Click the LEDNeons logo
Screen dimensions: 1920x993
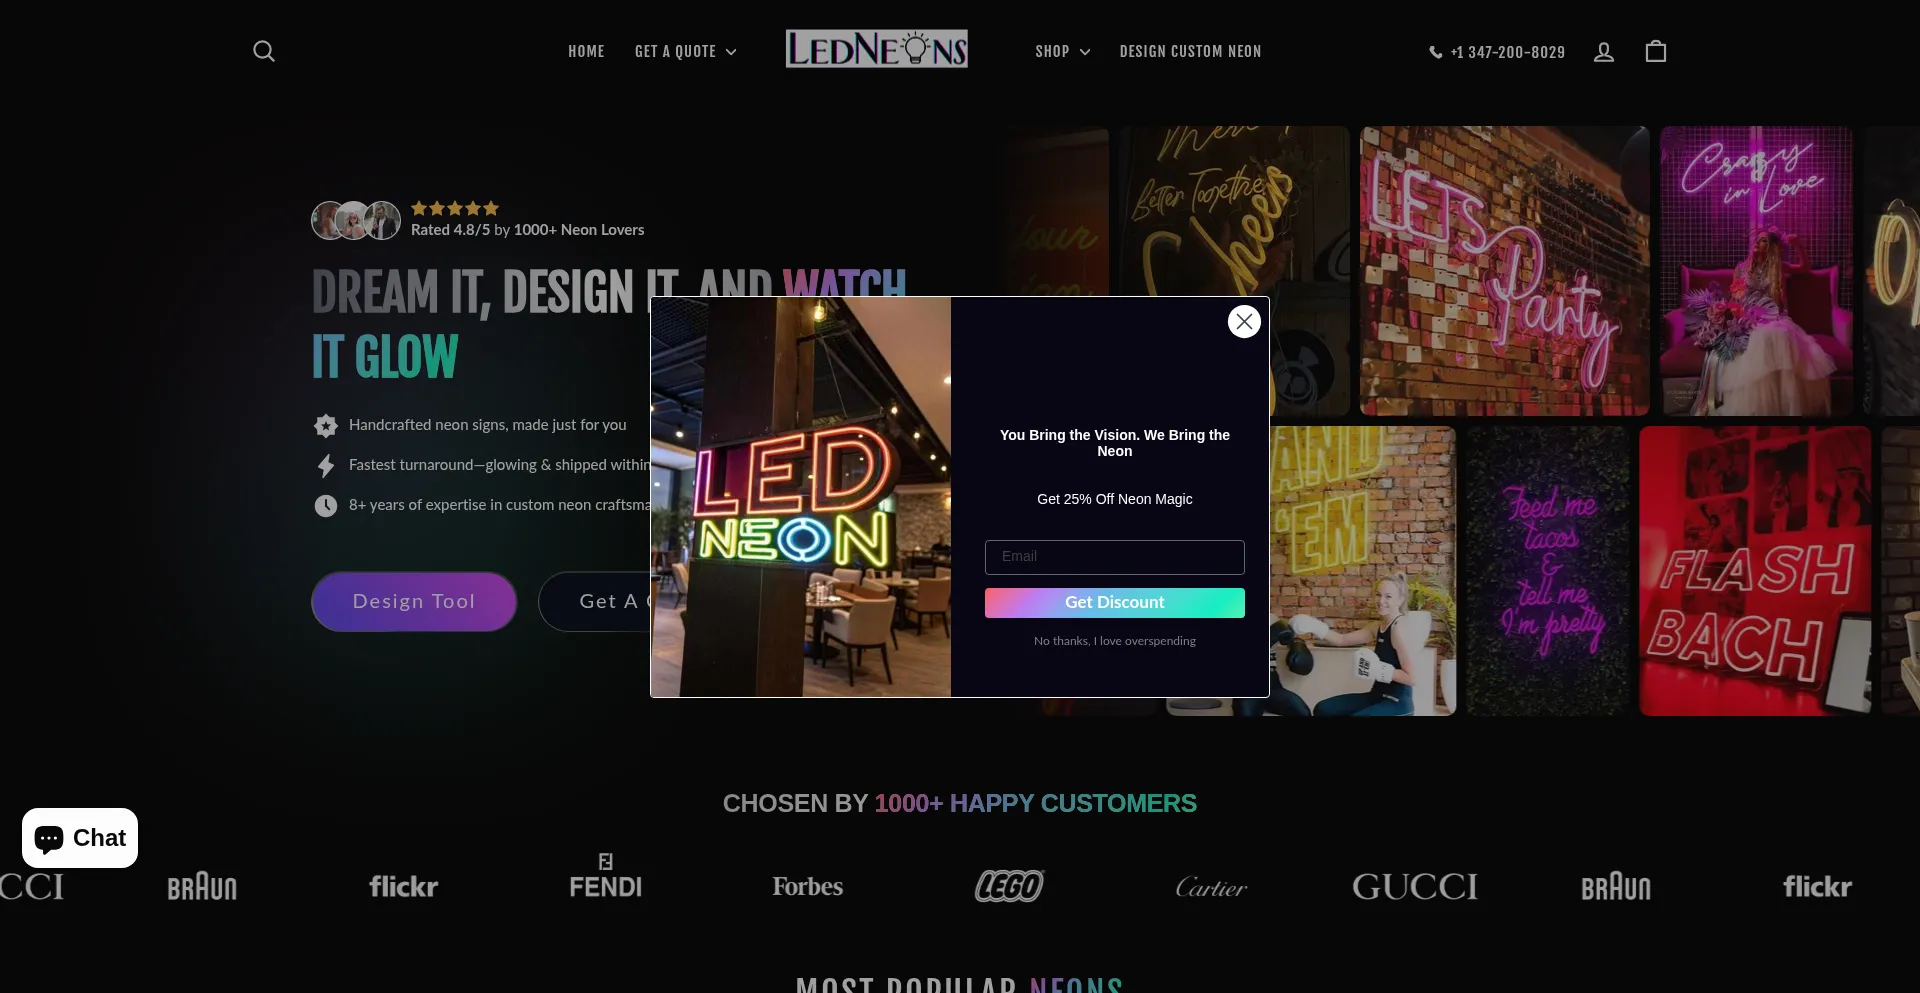click(x=877, y=49)
